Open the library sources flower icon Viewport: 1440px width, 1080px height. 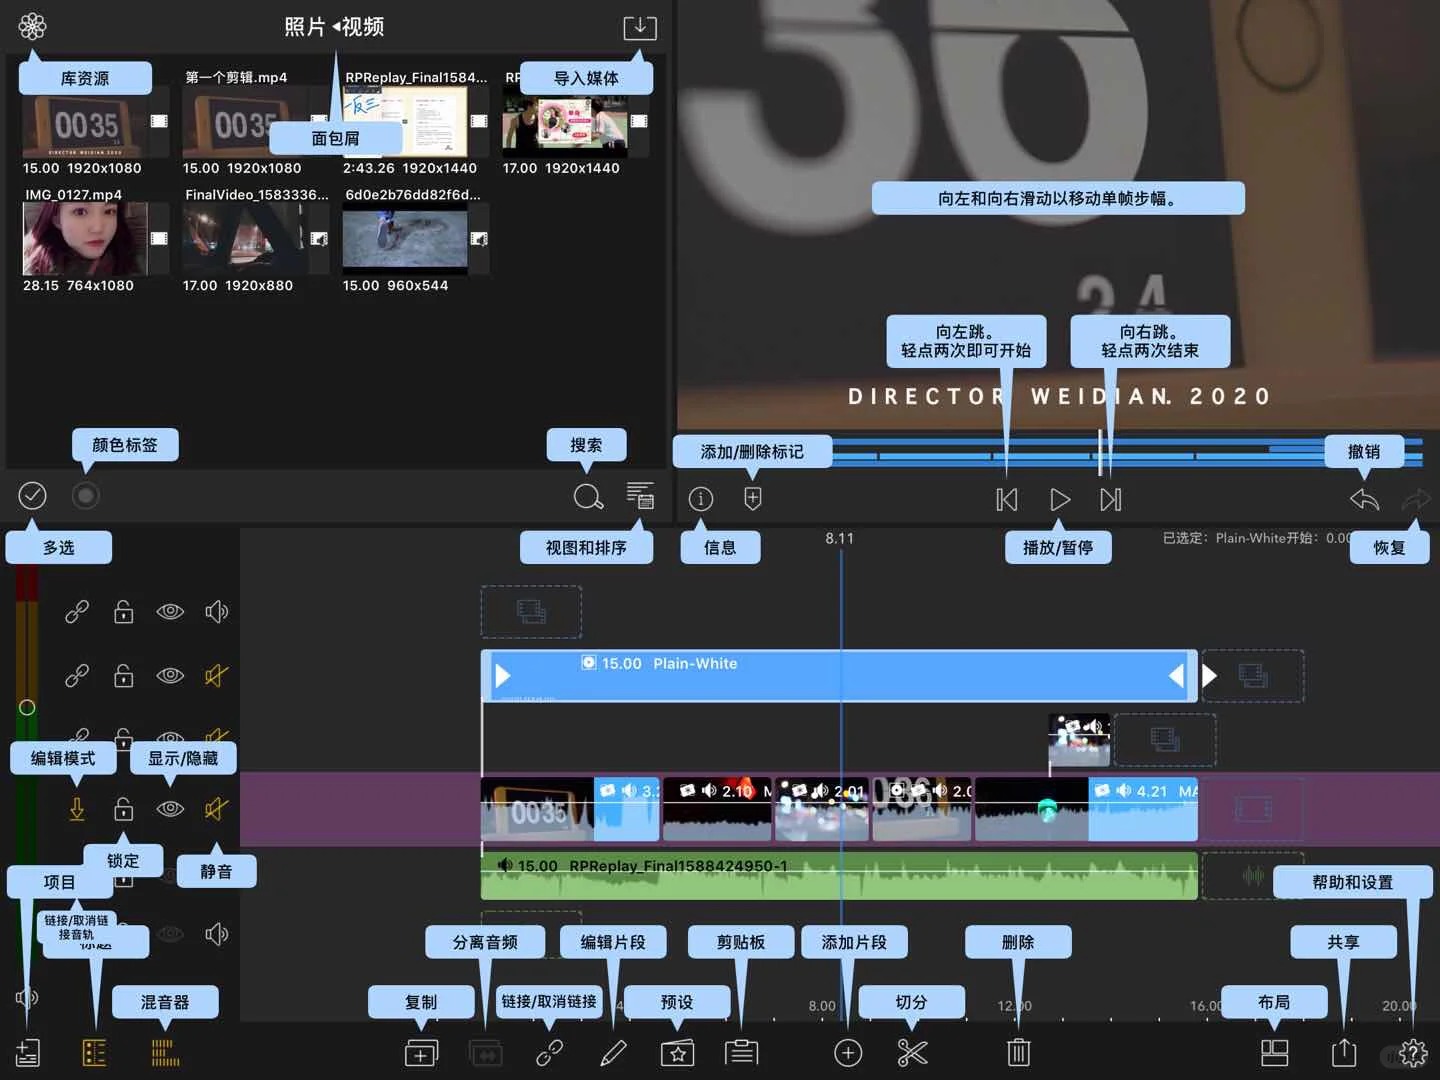(x=32, y=26)
